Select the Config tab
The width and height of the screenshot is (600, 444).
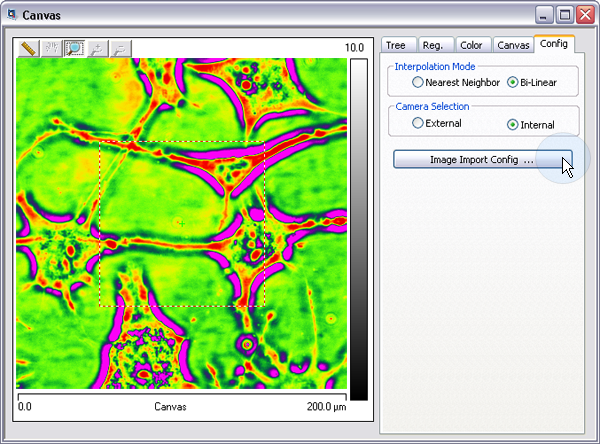tap(554, 44)
